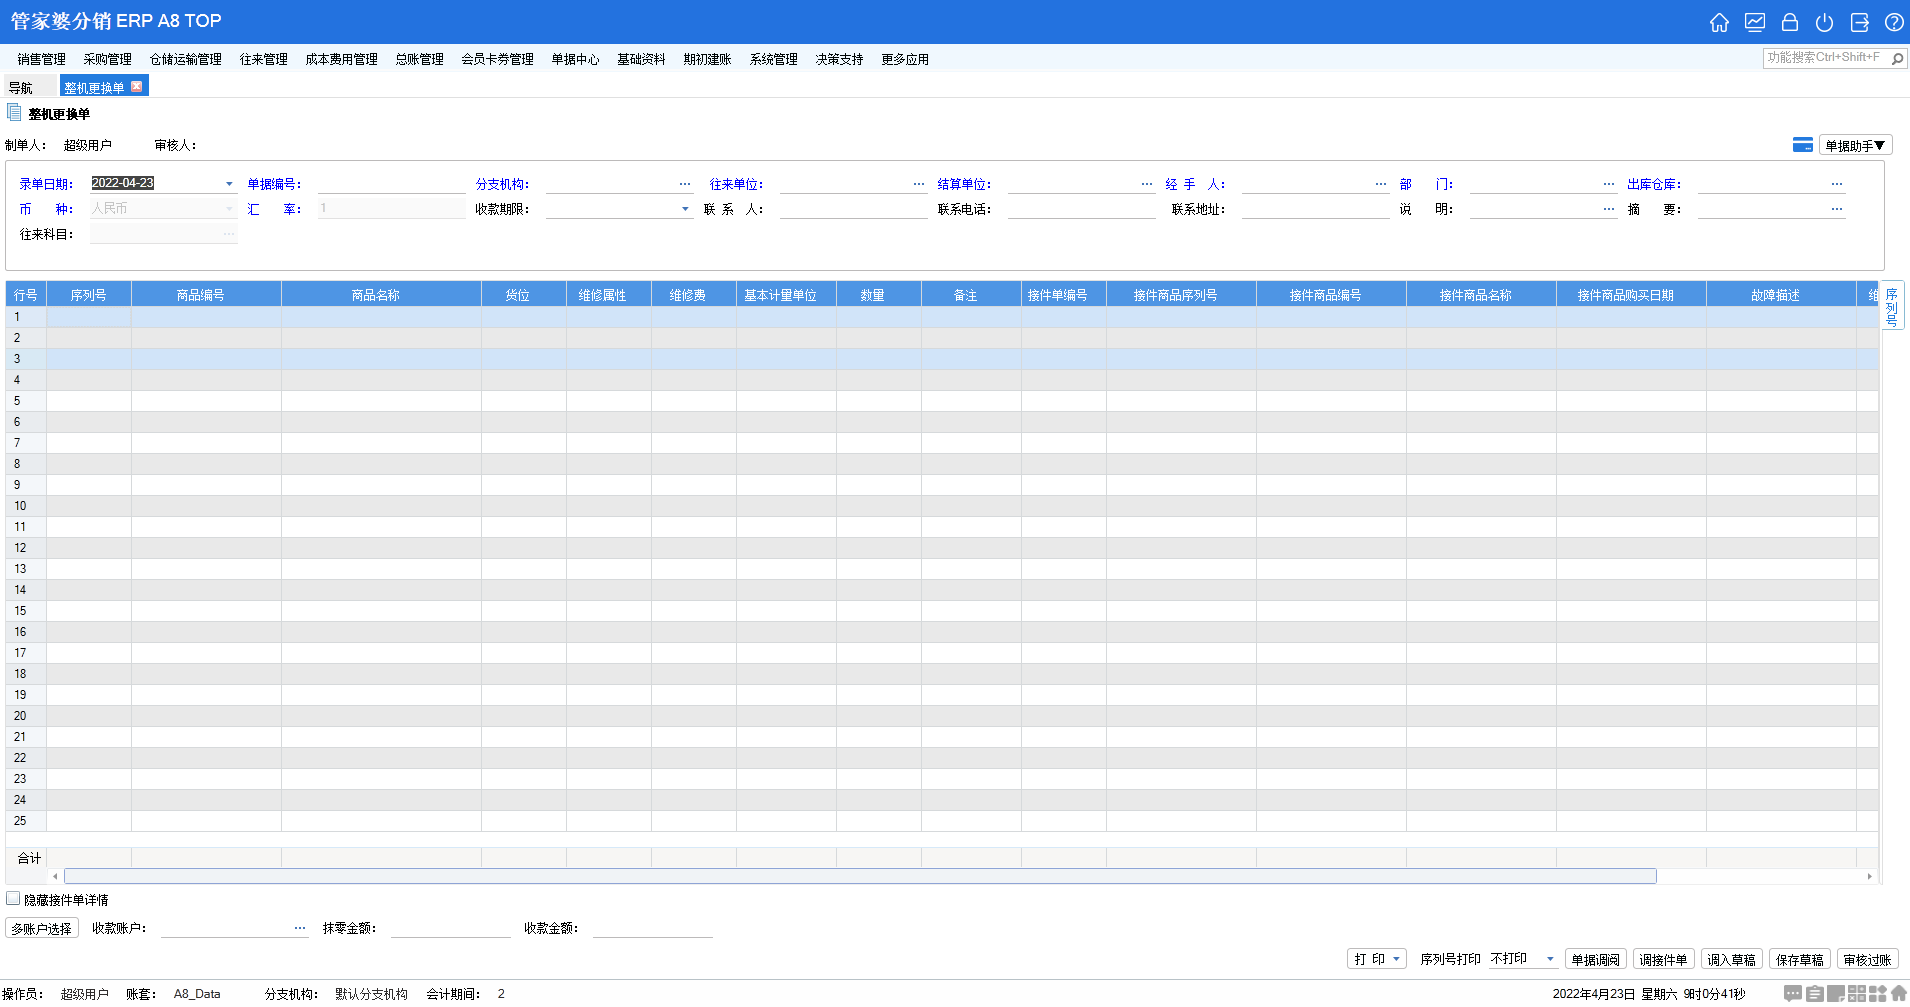Open the 打印 dropdown button
Screen dimensions: 1910x1007
(x=1377, y=959)
